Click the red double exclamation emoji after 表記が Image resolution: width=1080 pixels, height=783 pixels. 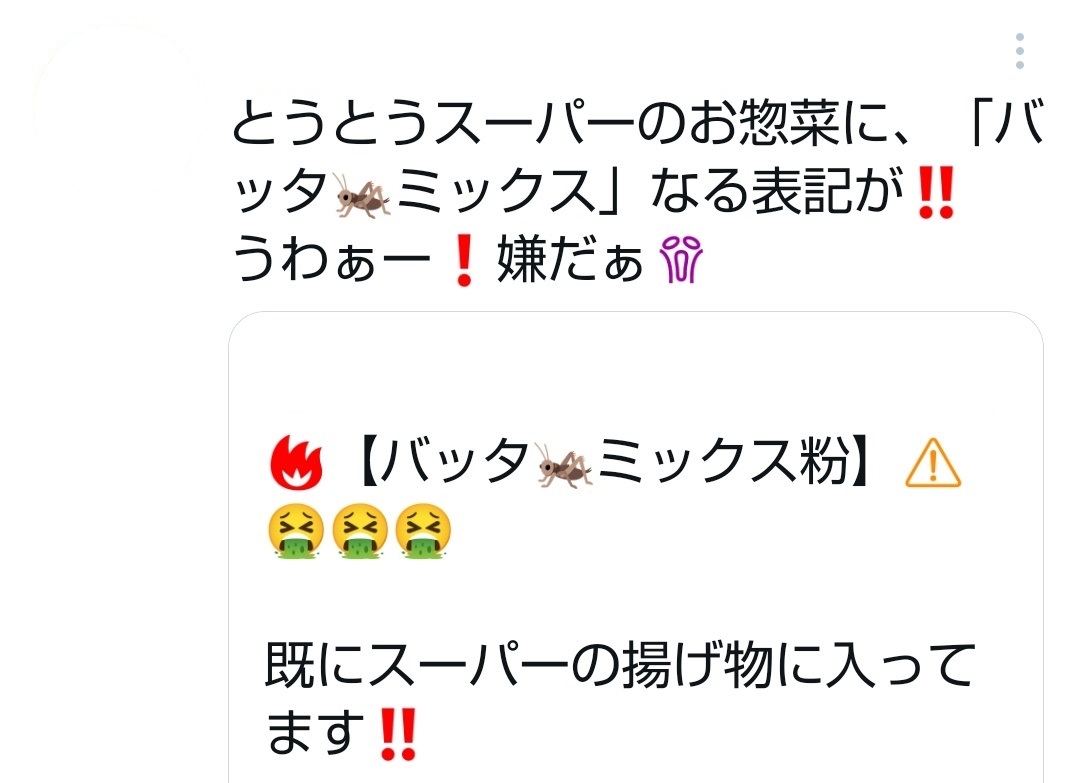936,192
